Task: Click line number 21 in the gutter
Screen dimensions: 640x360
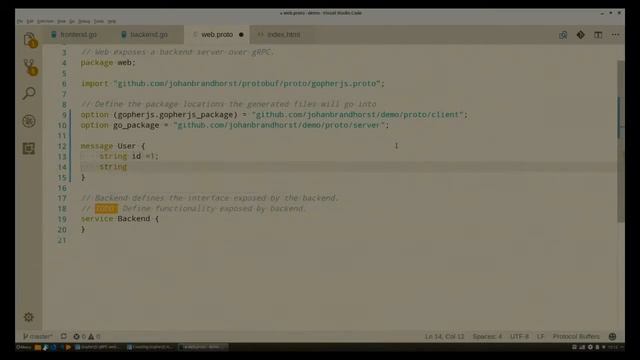Action: (62, 240)
